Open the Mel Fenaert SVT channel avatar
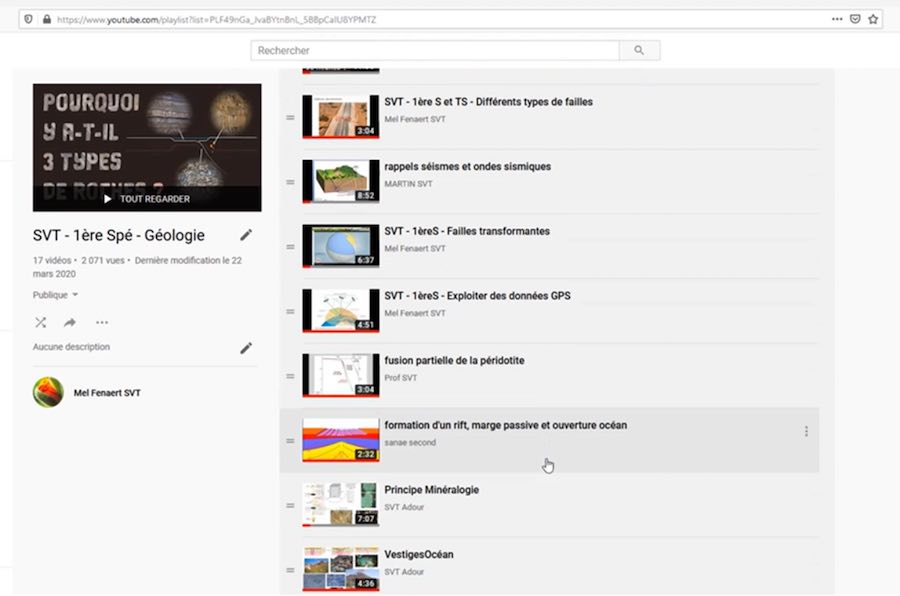 48,392
